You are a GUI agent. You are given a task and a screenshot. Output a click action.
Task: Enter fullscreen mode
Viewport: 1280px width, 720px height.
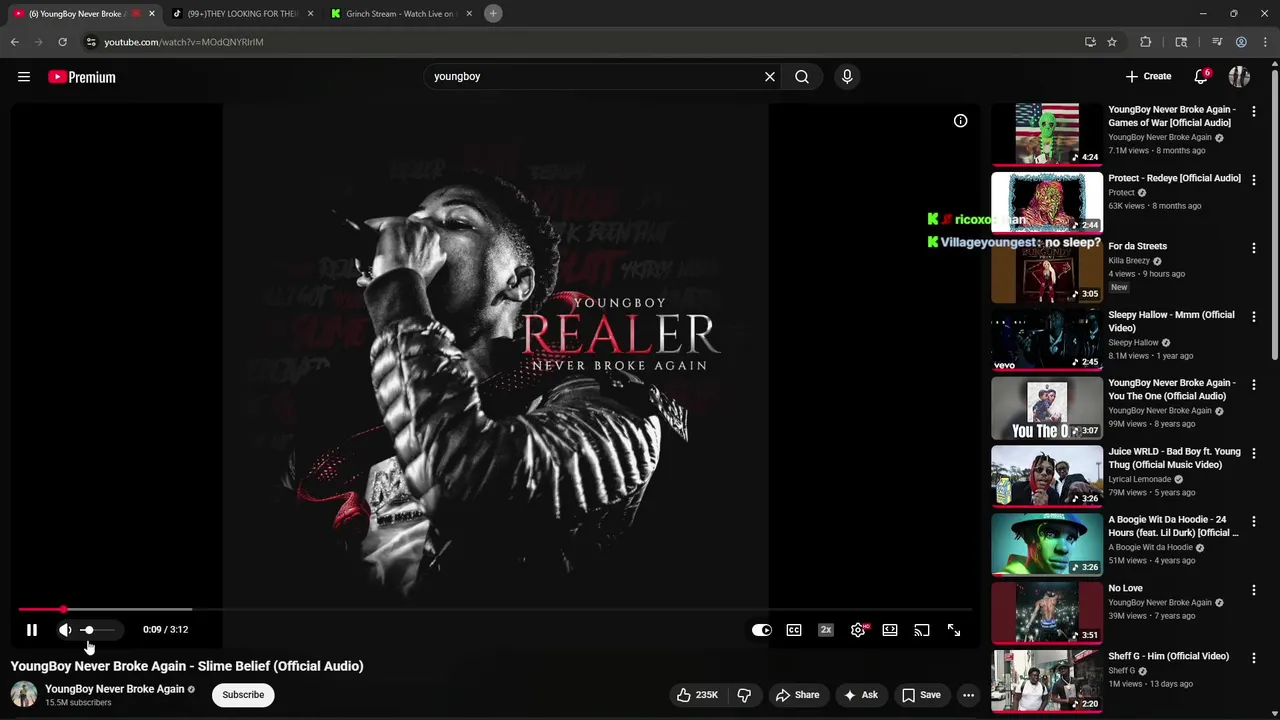[953, 630]
